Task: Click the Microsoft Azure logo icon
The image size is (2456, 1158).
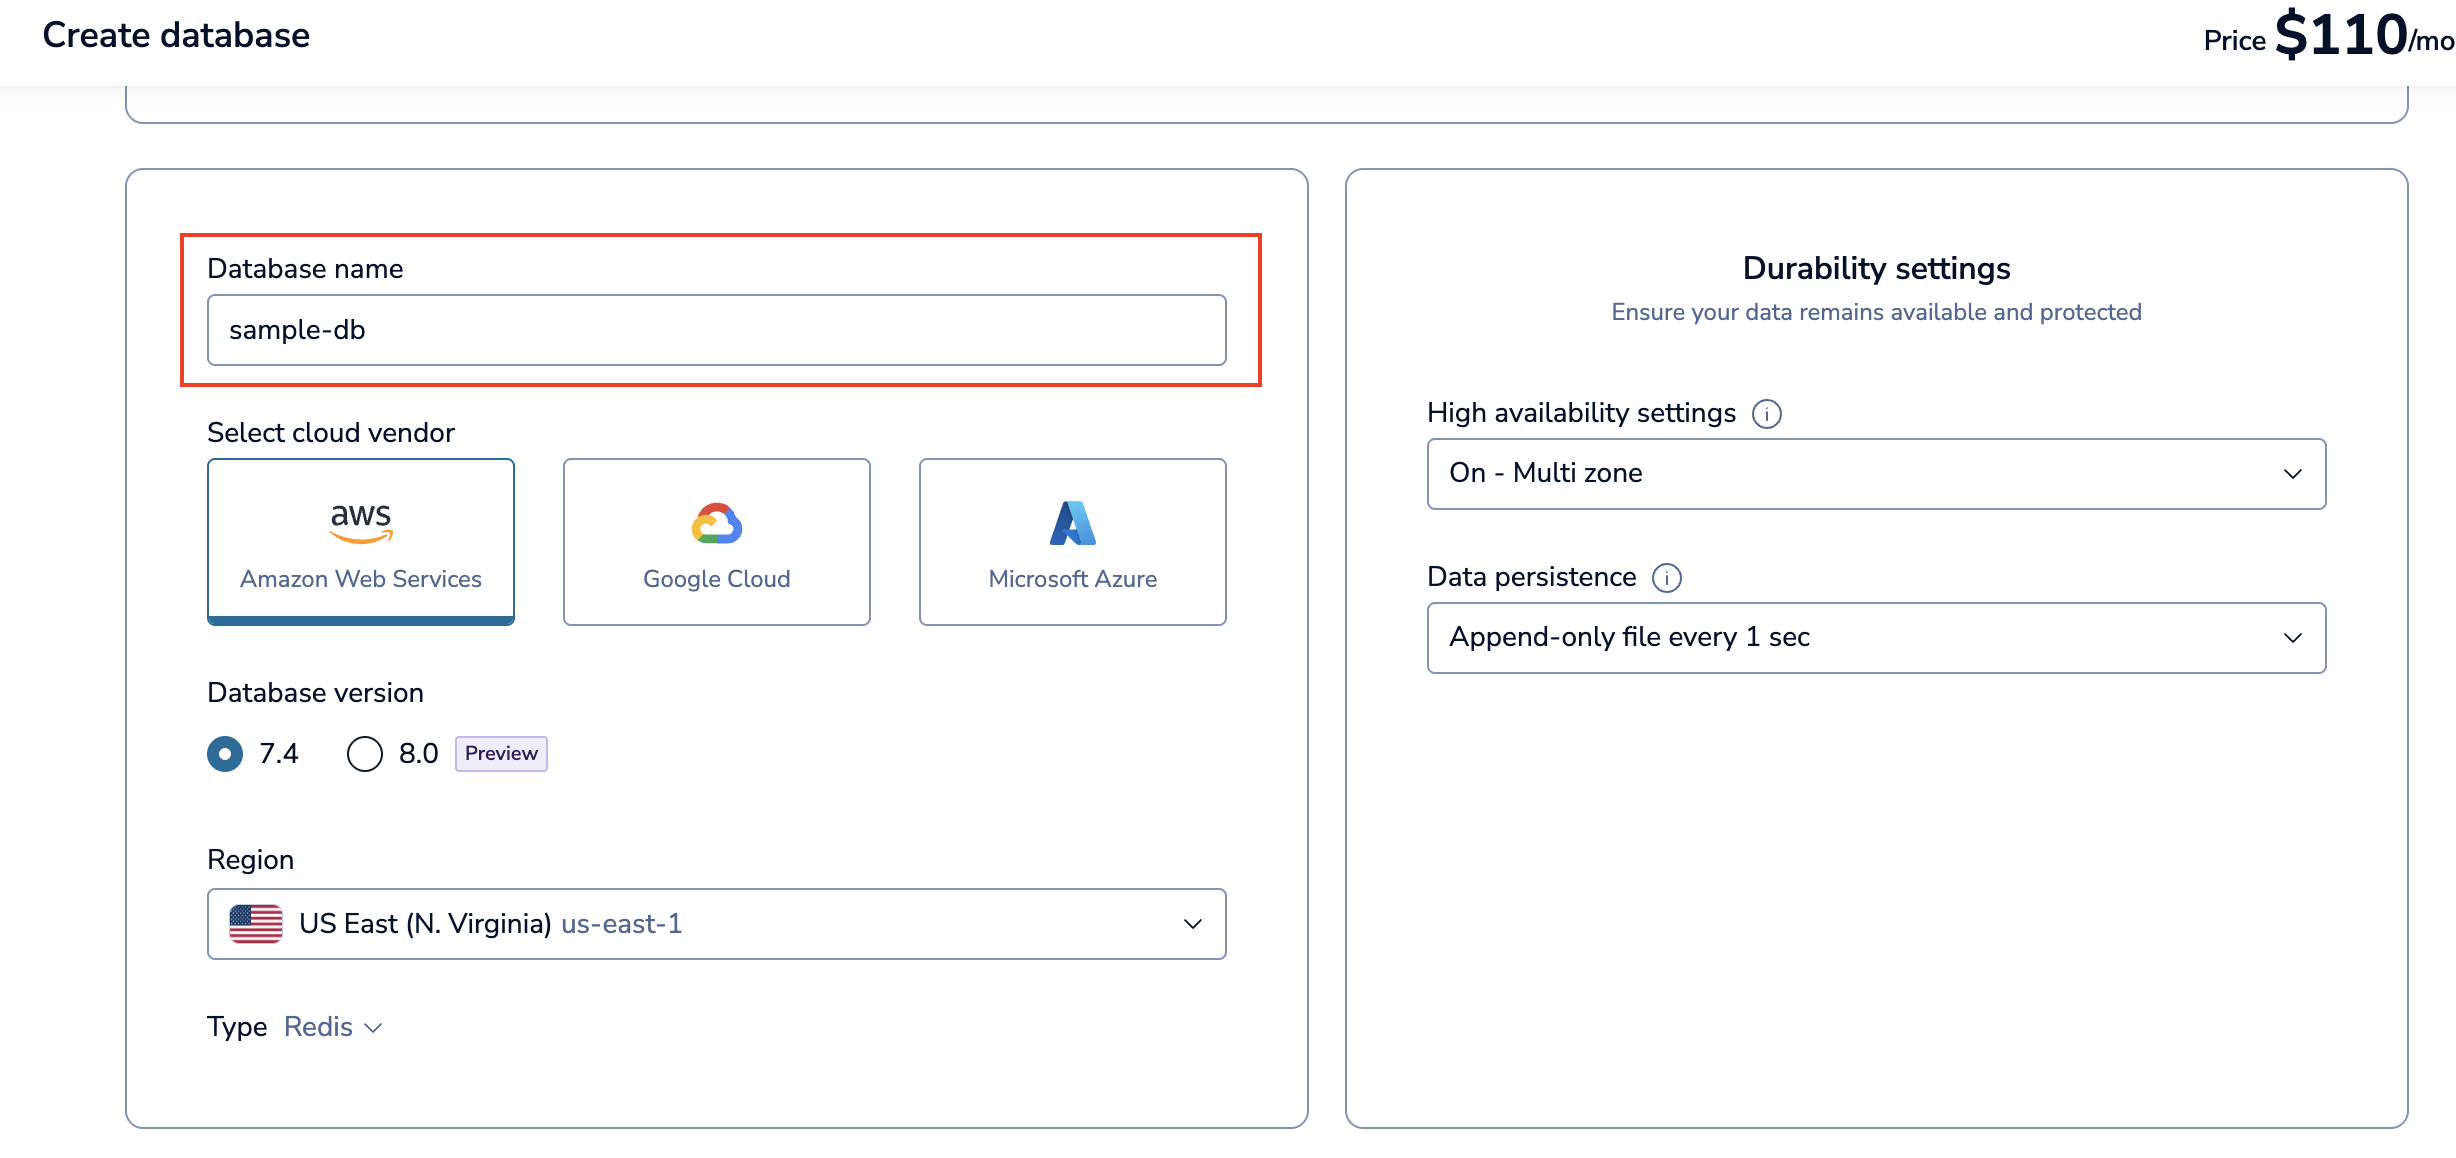Action: [x=1072, y=523]
